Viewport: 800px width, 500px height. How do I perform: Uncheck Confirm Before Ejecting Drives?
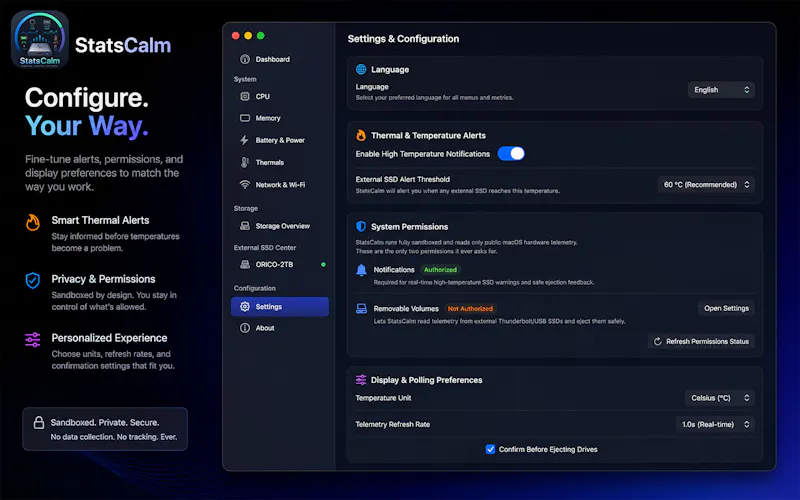[x=490, y=449]
